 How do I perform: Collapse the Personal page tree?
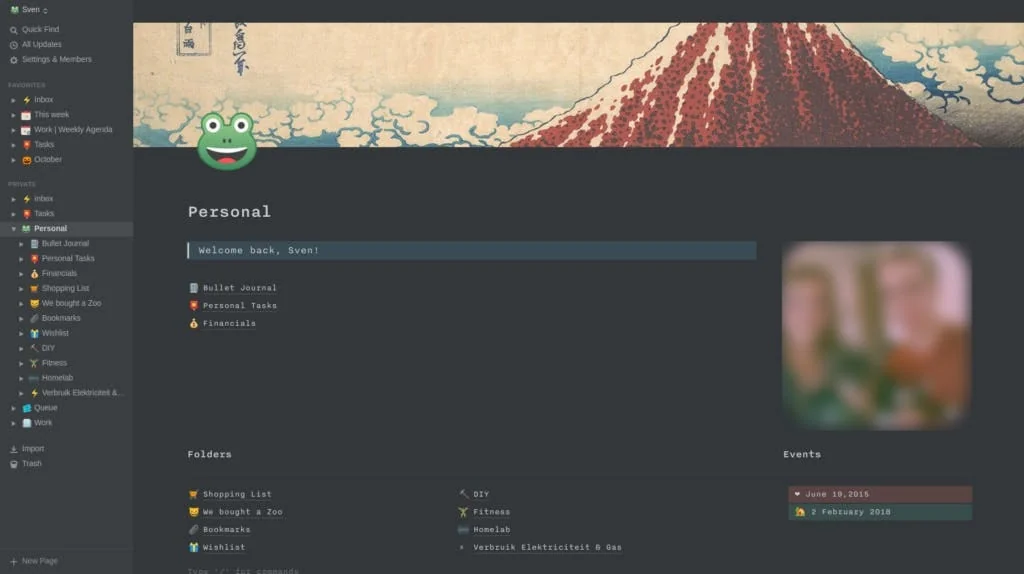click(x=13, y=229)
